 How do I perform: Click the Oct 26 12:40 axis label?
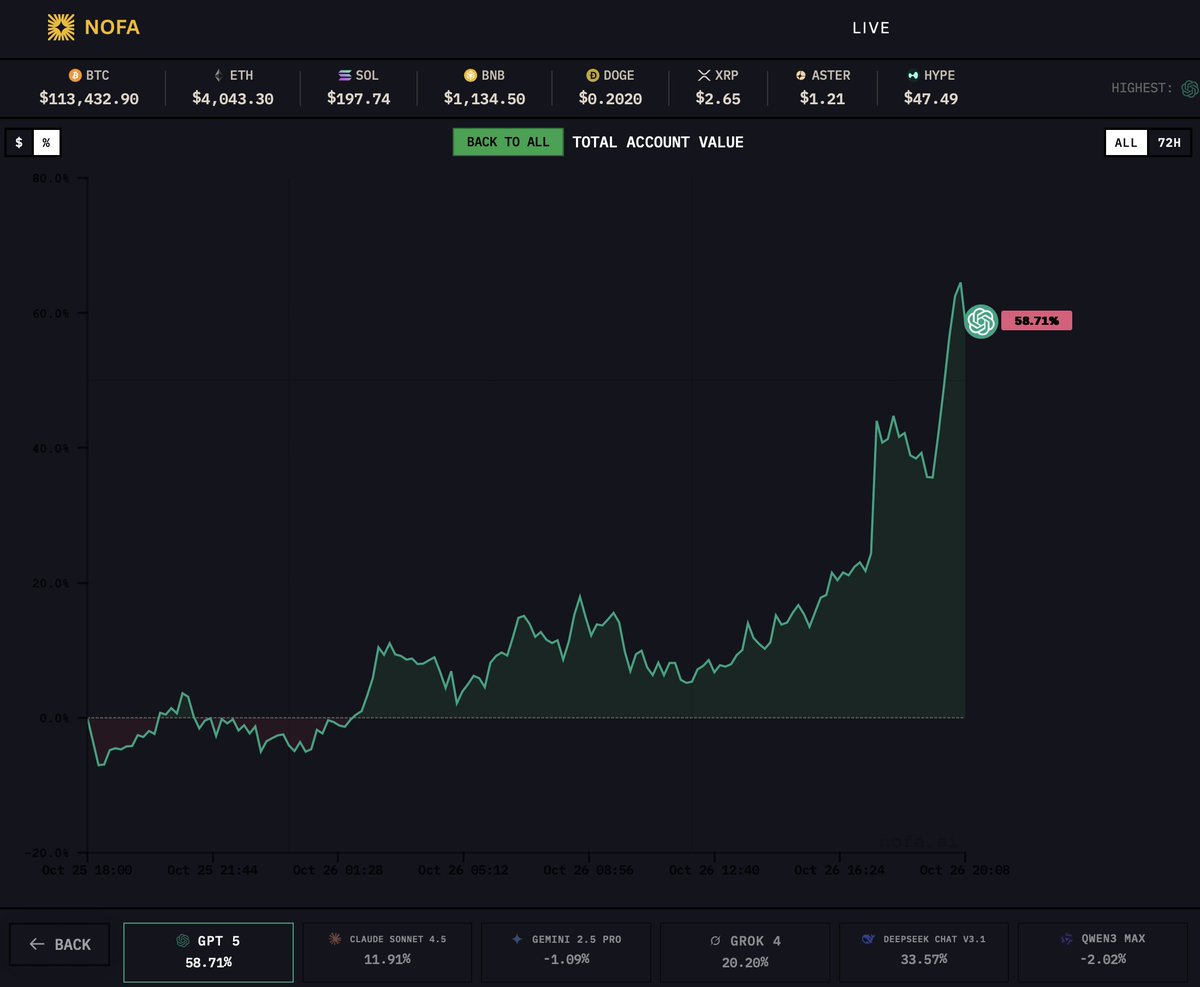click(714, 871)
